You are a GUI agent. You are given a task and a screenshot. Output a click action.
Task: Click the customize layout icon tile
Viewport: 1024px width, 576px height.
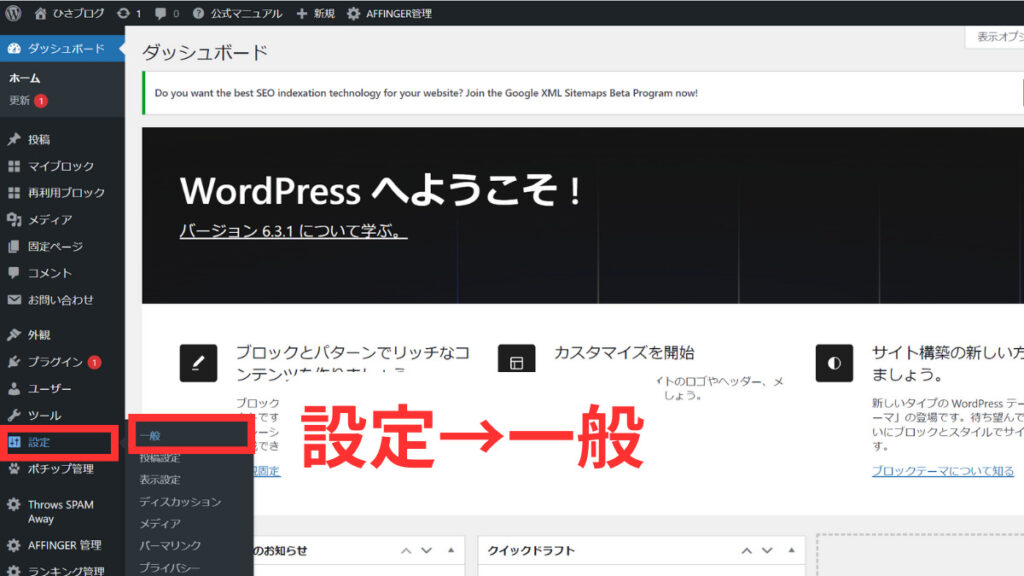click(517, 359)
